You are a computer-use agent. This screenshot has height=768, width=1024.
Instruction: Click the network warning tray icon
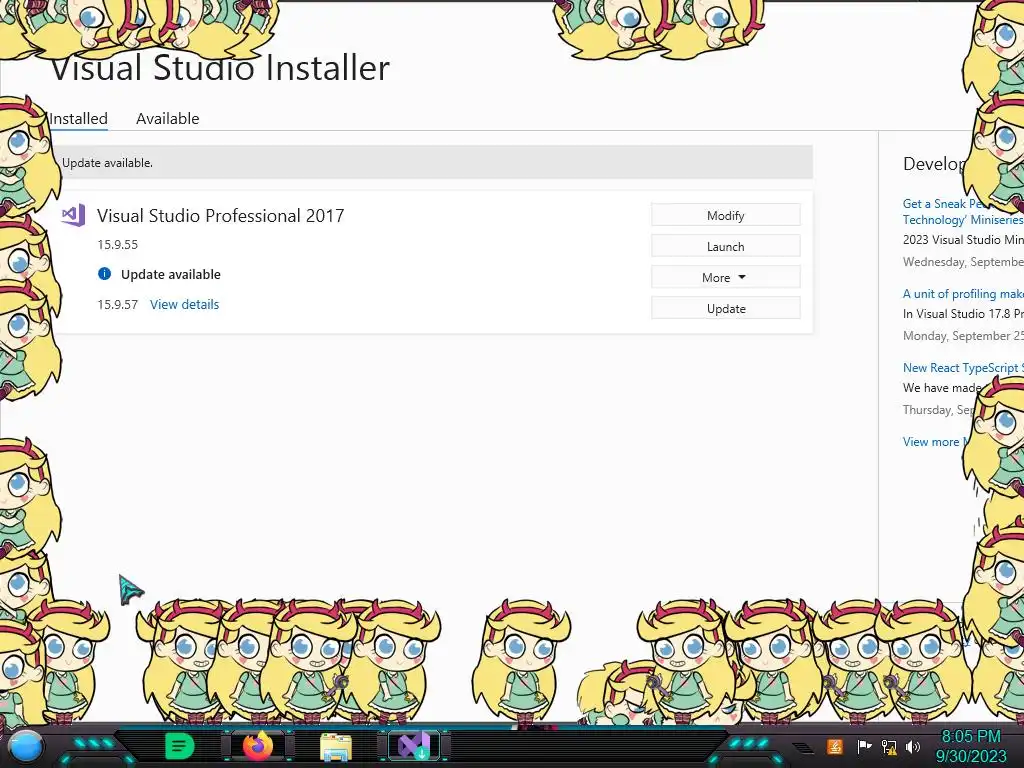click(889, 746)
